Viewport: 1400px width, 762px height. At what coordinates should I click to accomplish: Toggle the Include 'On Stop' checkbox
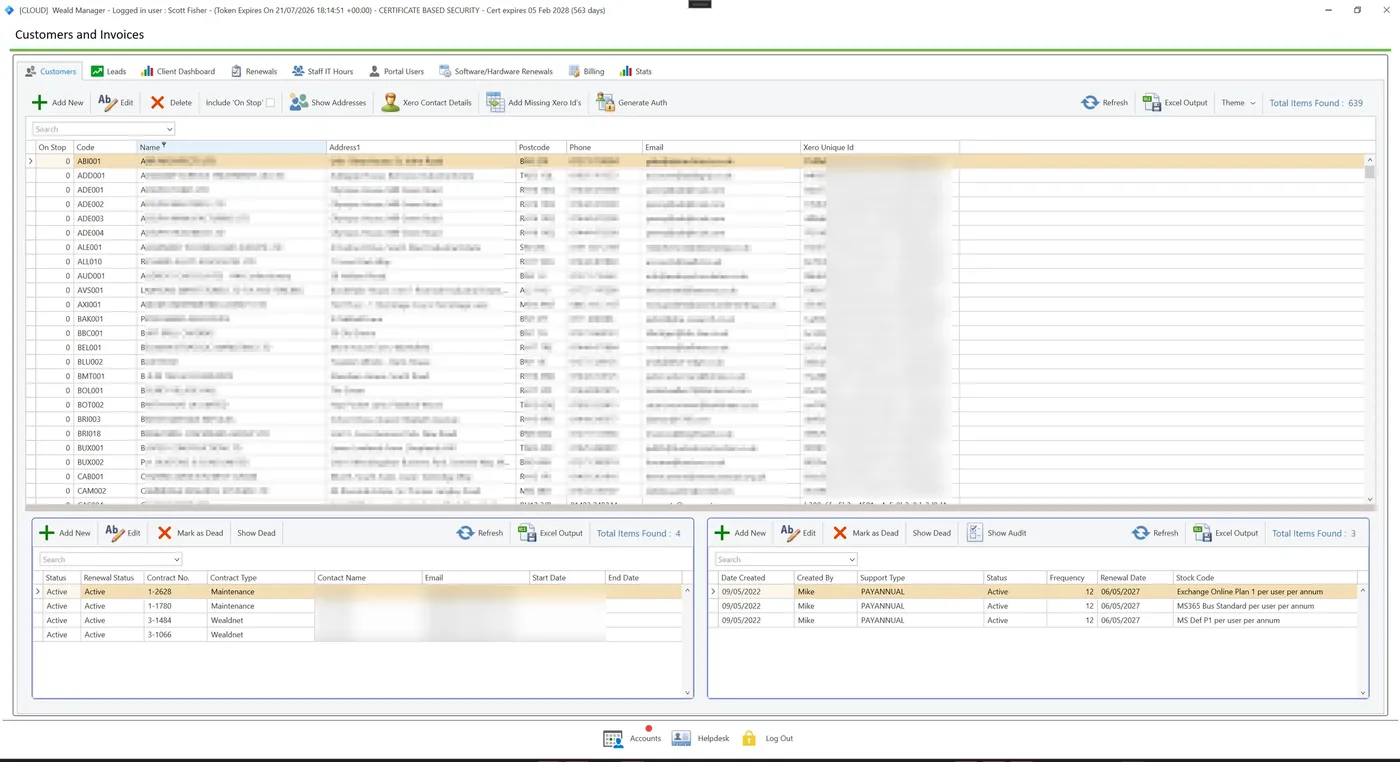pos(270,102)
